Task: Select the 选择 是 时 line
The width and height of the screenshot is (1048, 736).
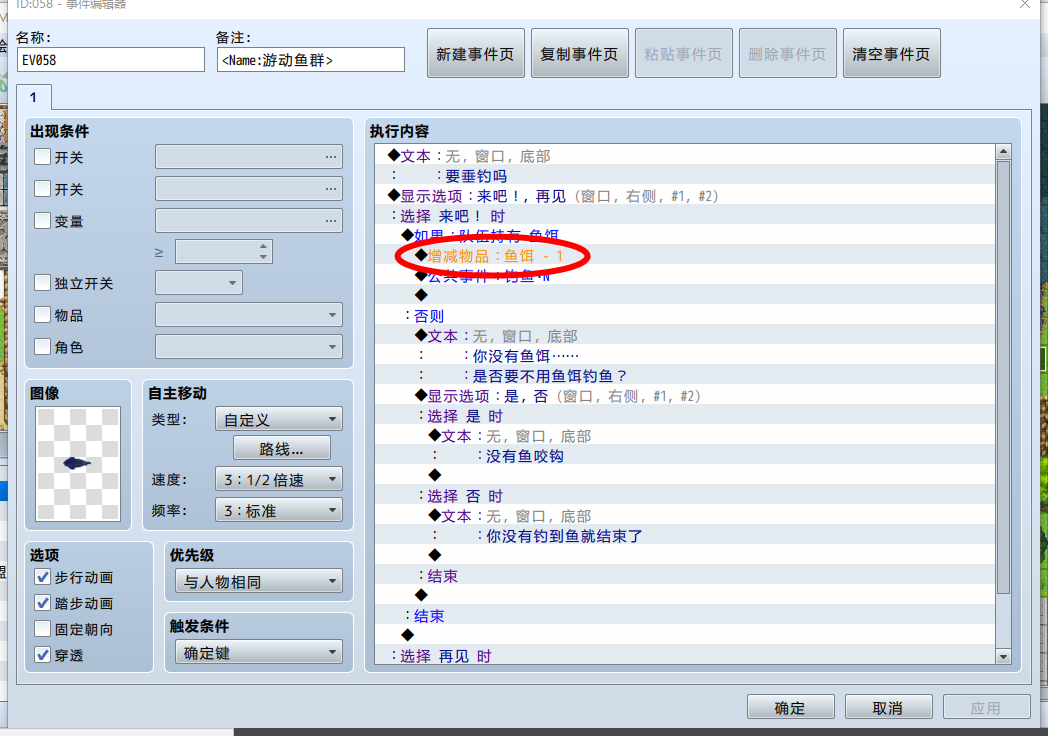Action: (x=685, y=416)
